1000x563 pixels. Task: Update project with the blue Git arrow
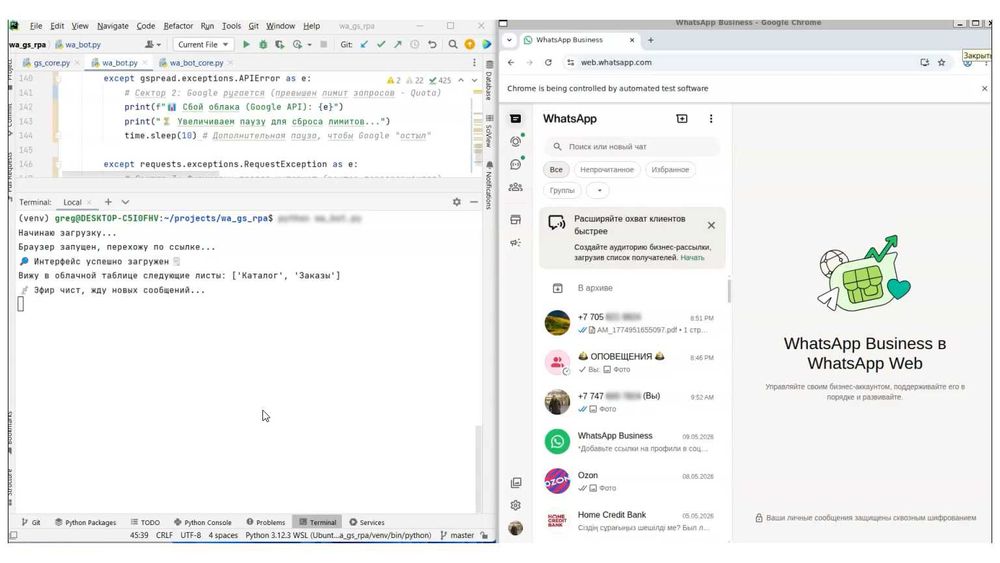364,45
